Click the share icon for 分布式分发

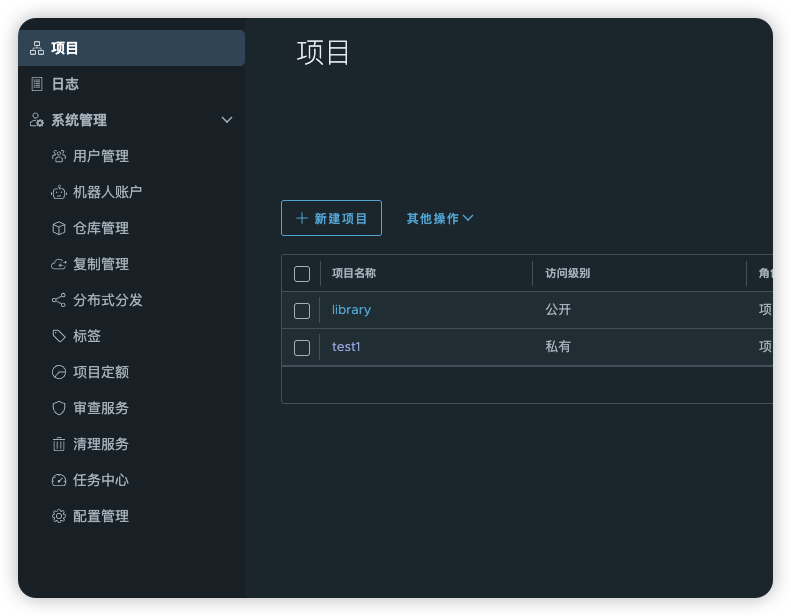pos(59,300)
